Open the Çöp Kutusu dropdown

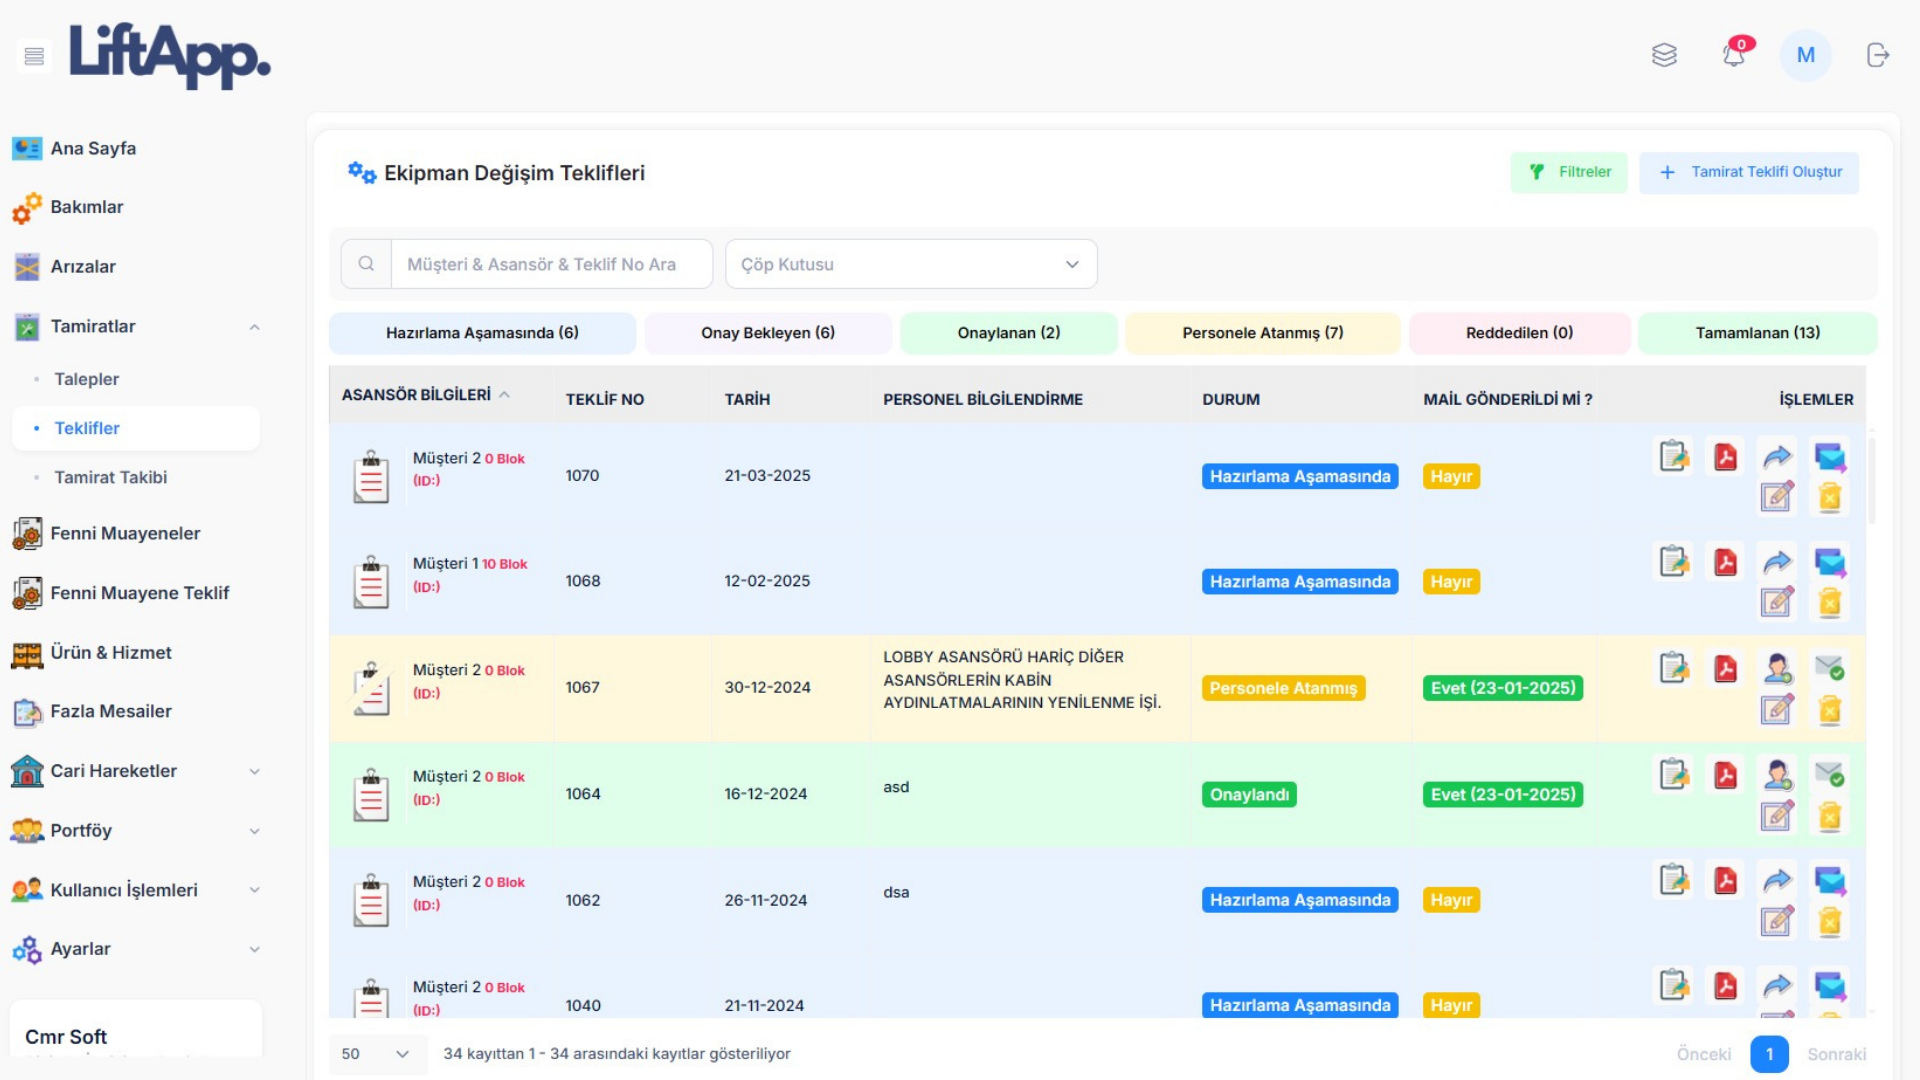pyautogui.click(x=910, y=264)
